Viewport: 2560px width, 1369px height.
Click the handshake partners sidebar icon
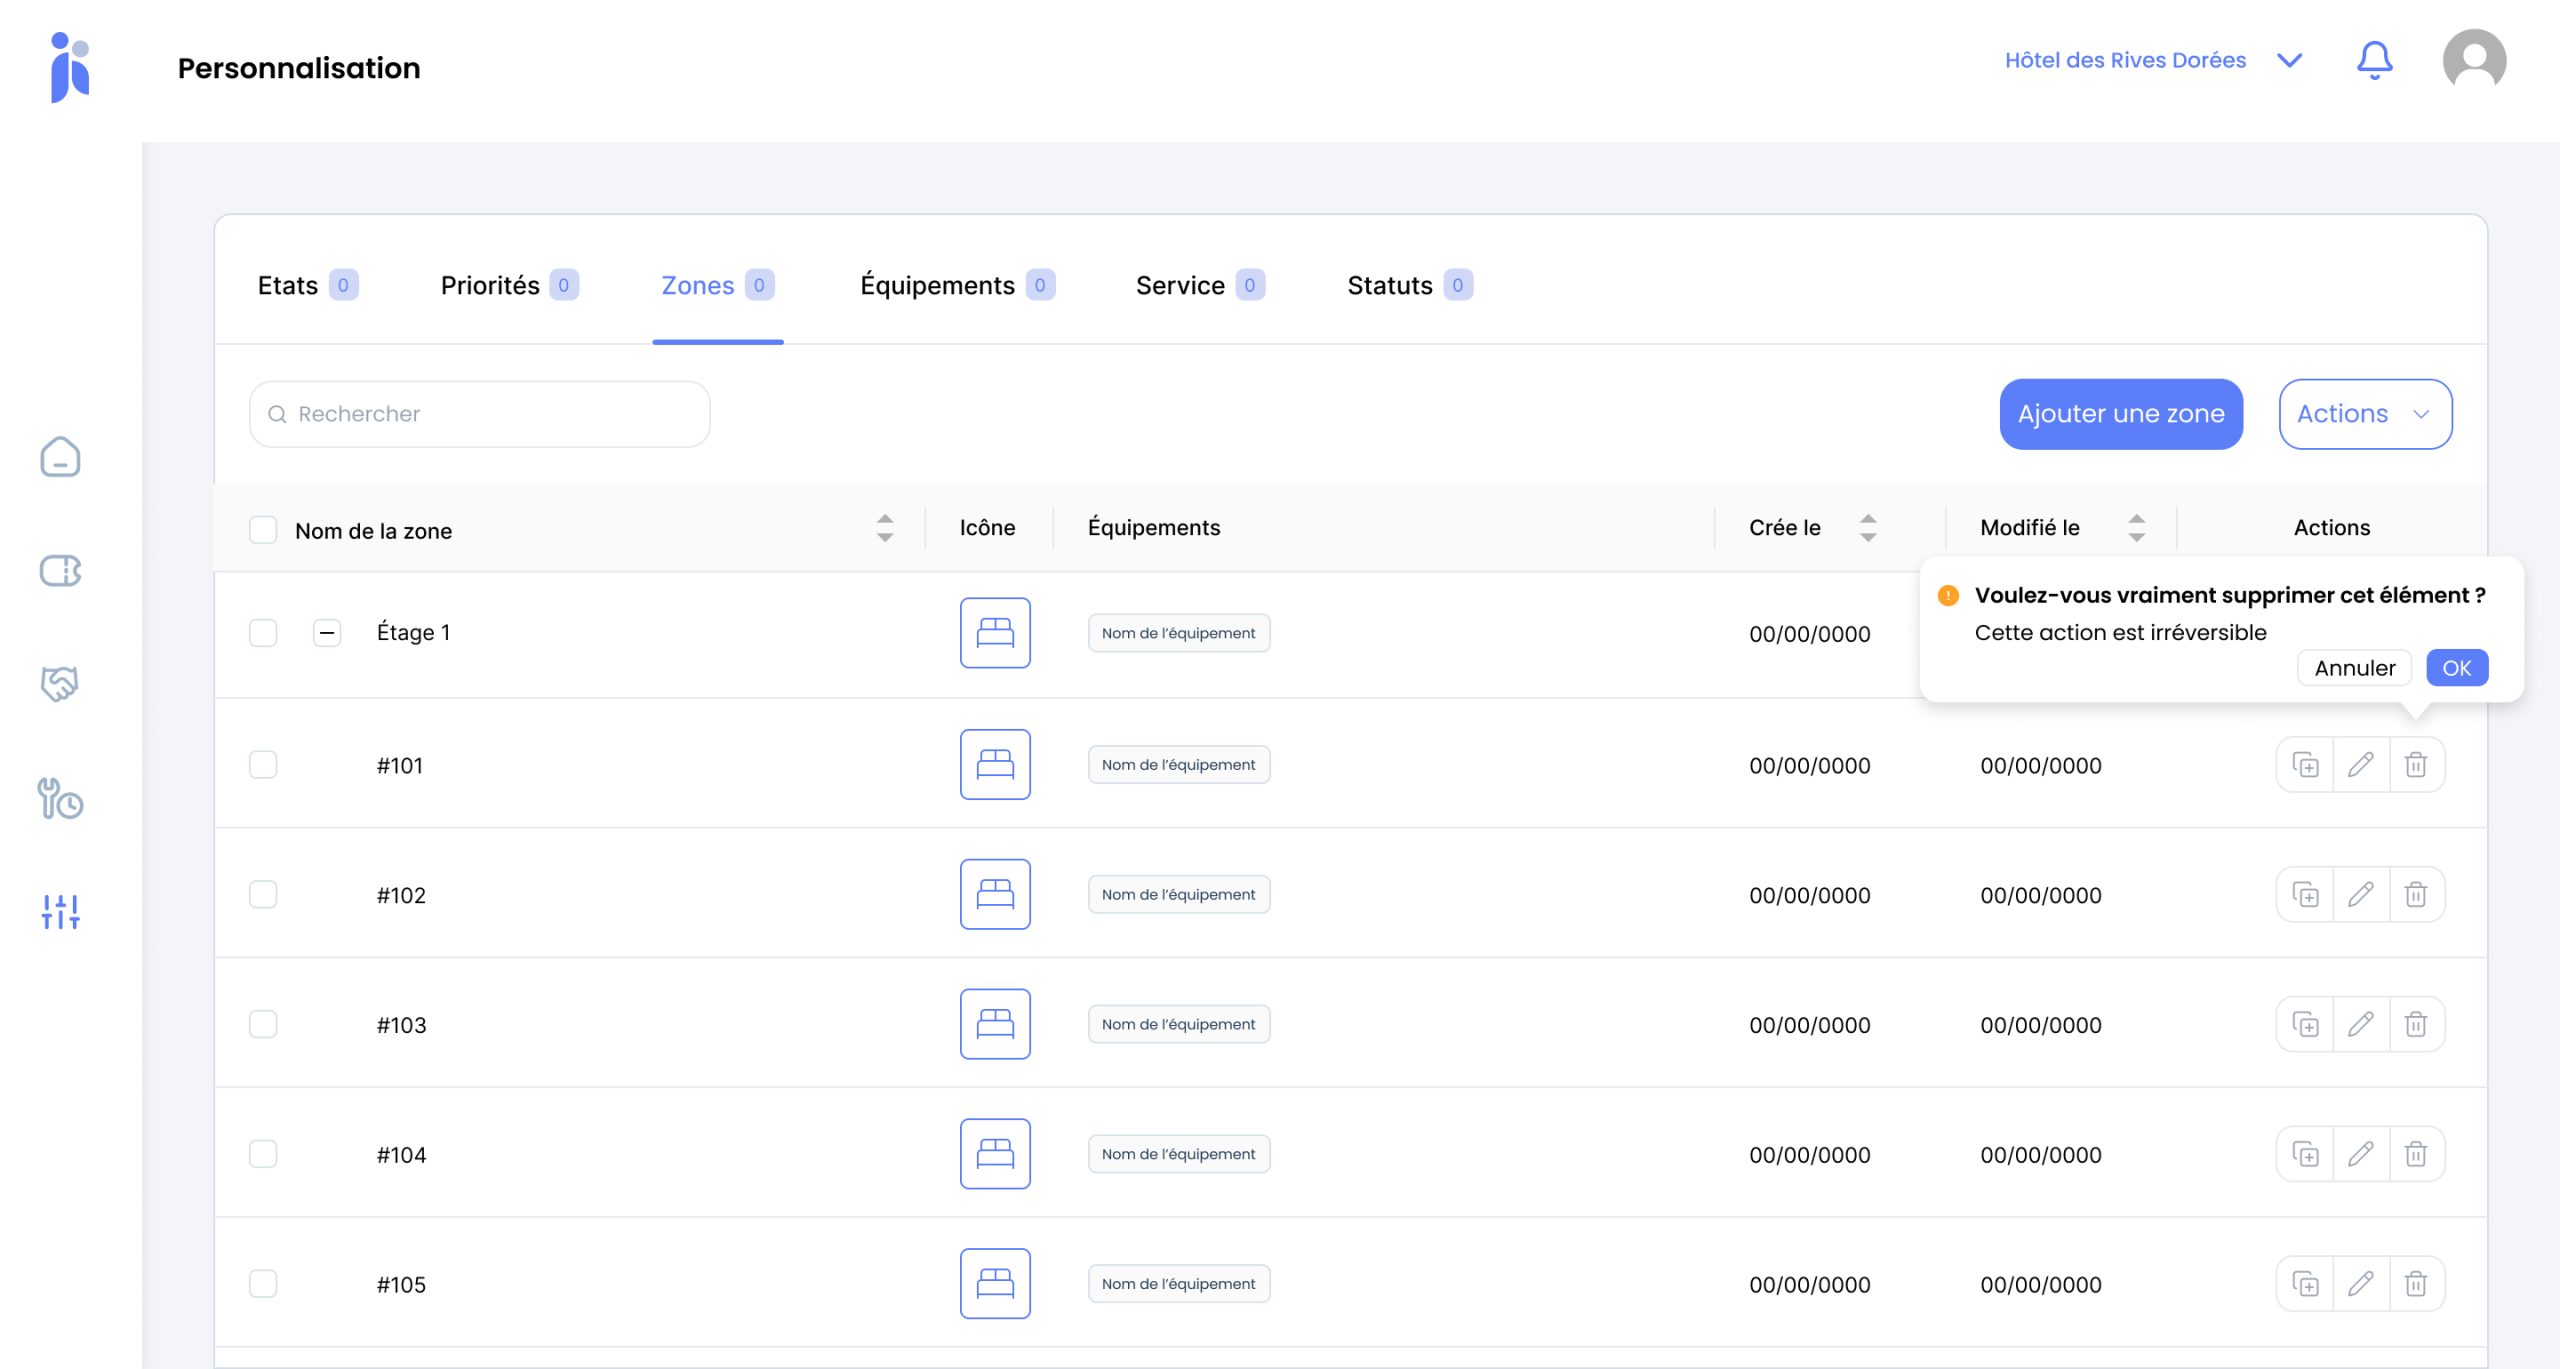coord(60,684)
